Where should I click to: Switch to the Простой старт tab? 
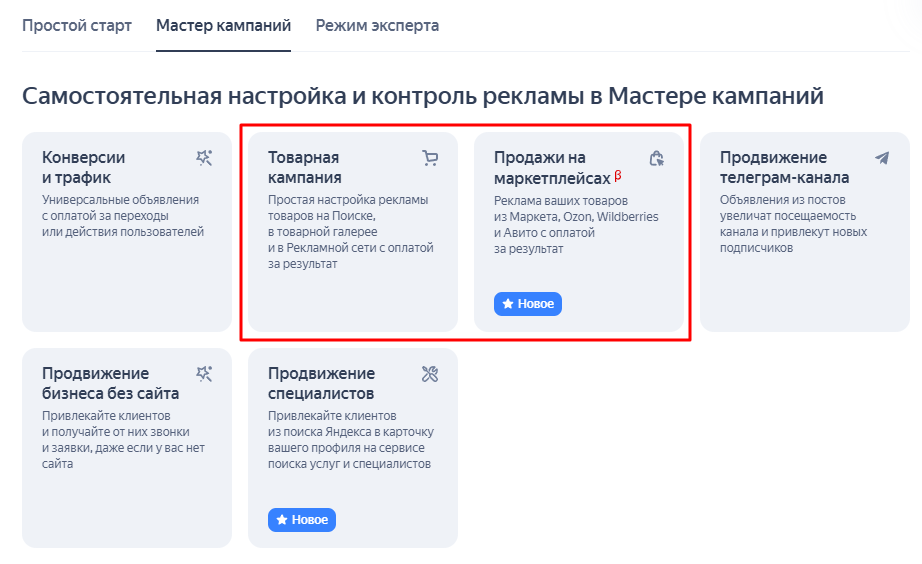point(77,26)
